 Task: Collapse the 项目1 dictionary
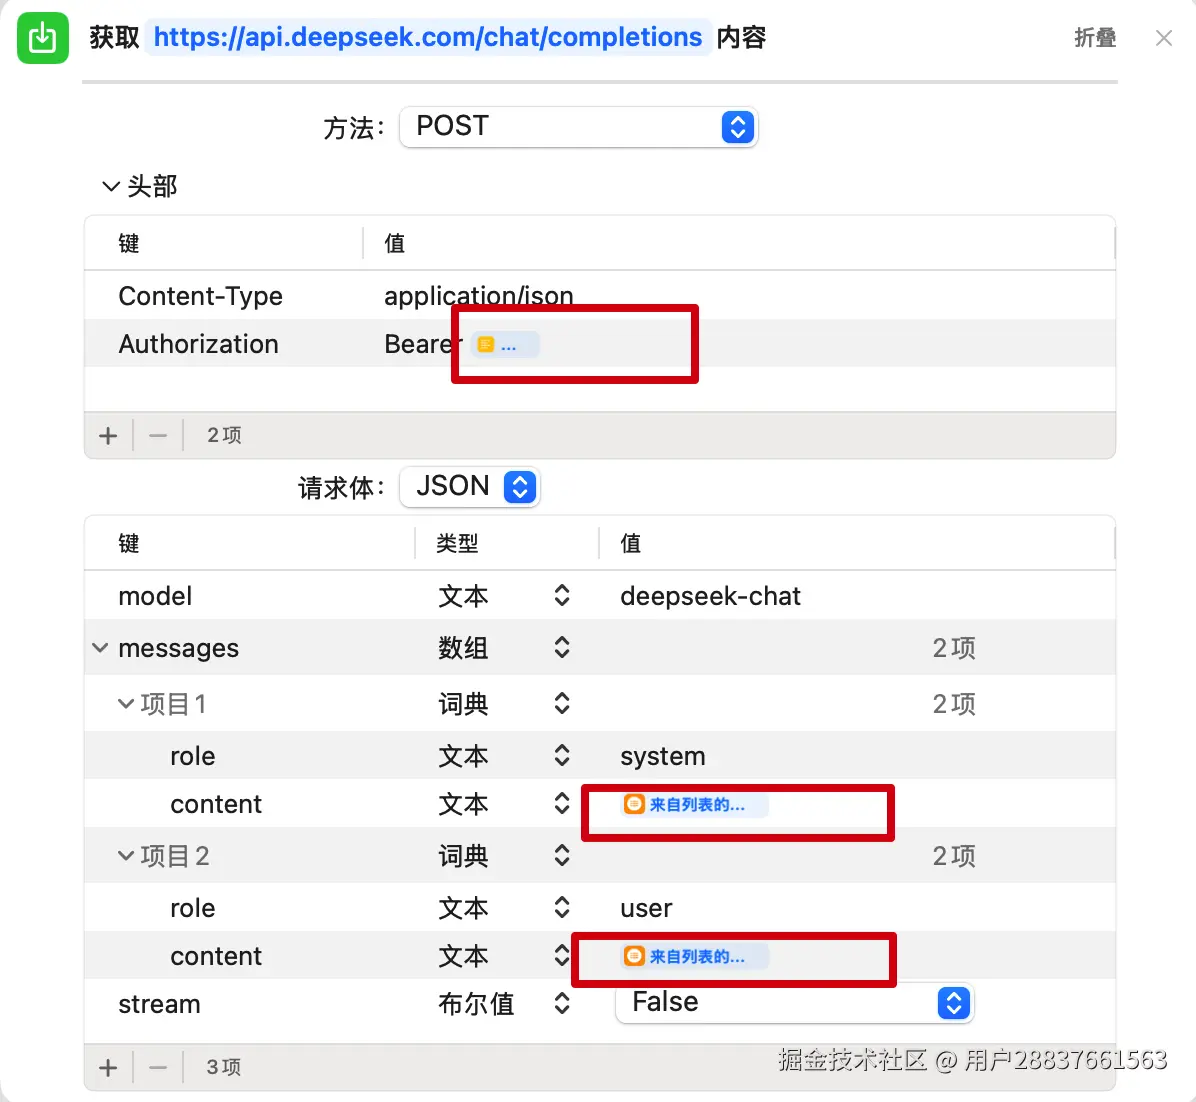click(126, 703)
